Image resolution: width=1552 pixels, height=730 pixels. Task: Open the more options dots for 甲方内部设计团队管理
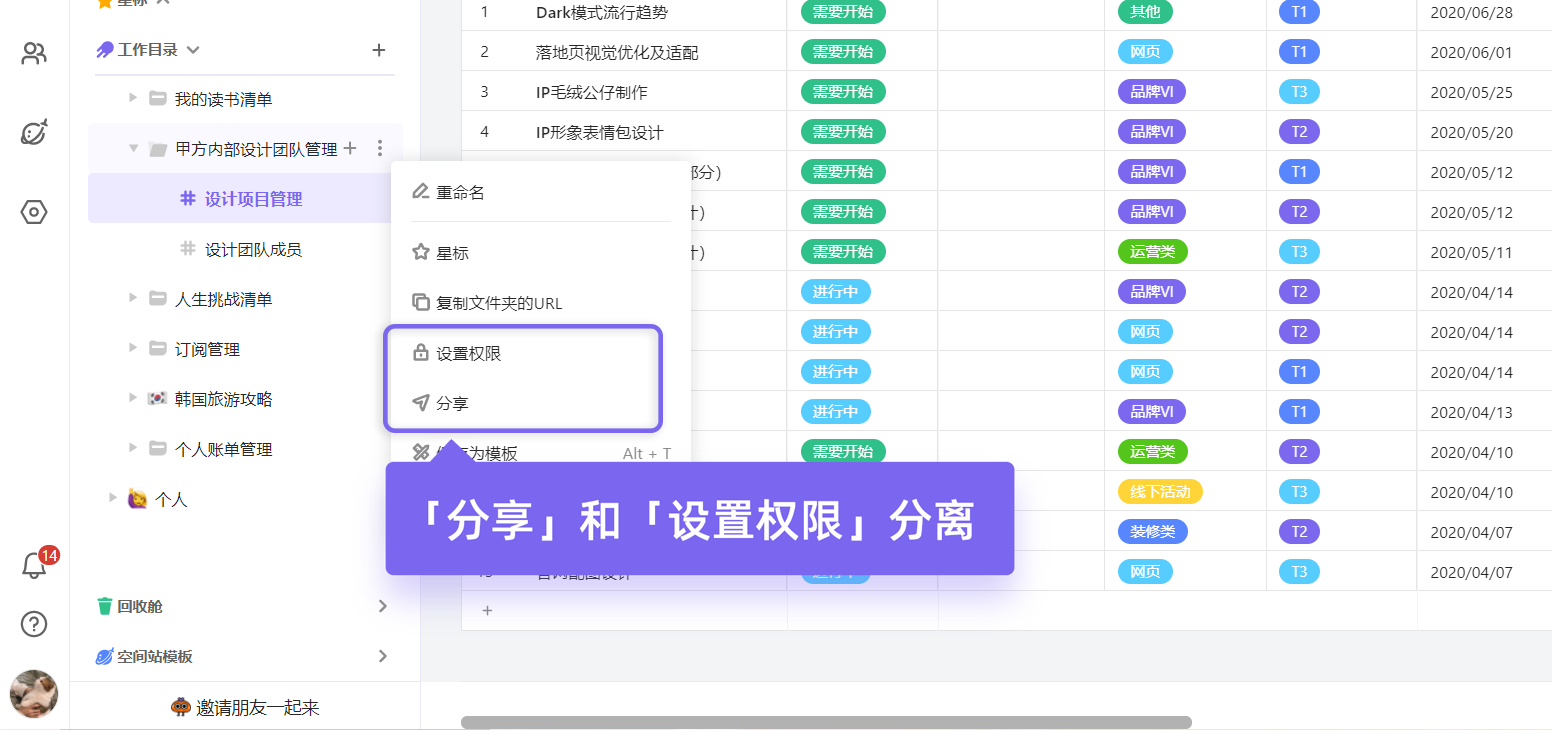[x=380, y=149]
